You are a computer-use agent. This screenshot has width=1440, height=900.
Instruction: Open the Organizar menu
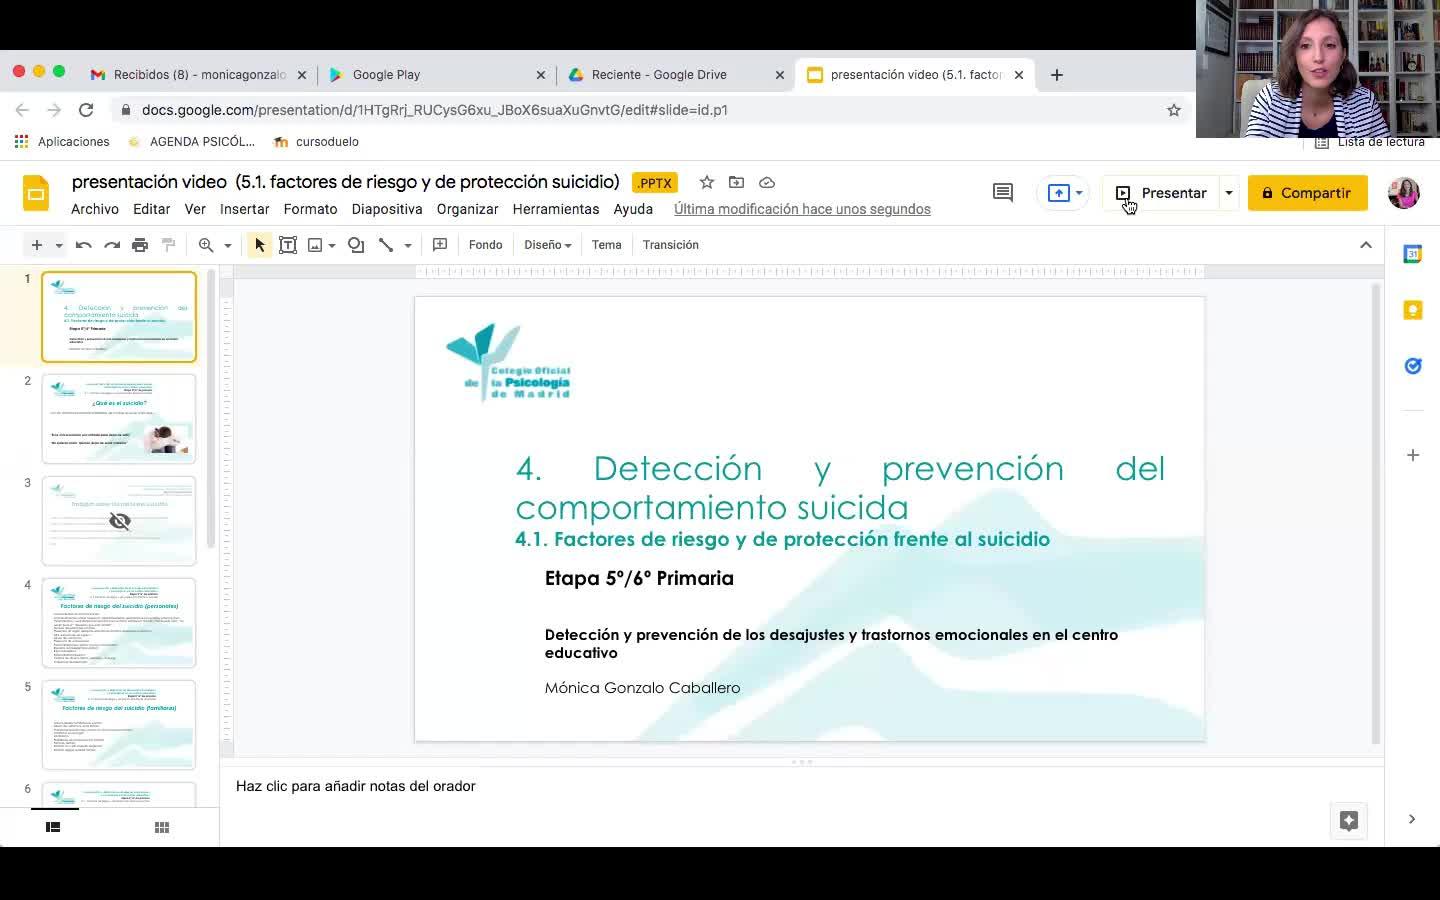[468, 209]
